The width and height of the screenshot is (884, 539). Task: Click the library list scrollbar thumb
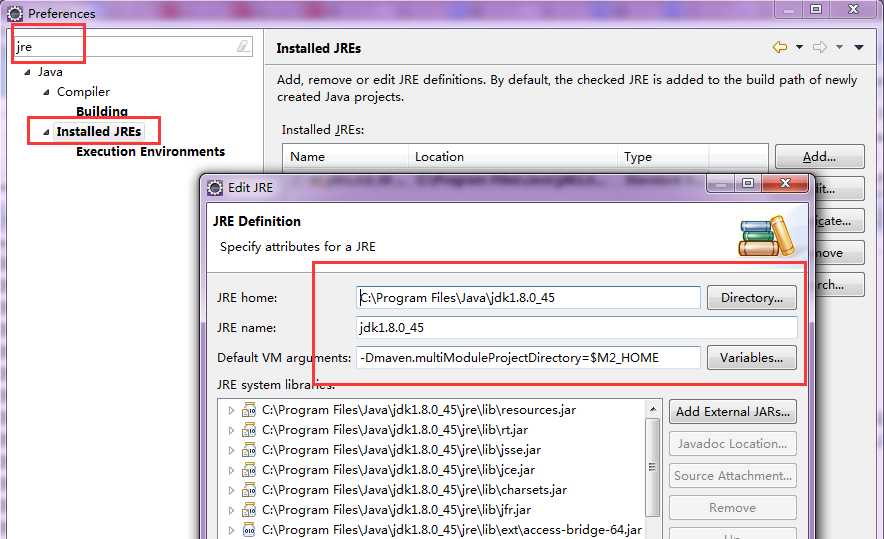pyautogui.click(x=653, y=467)
